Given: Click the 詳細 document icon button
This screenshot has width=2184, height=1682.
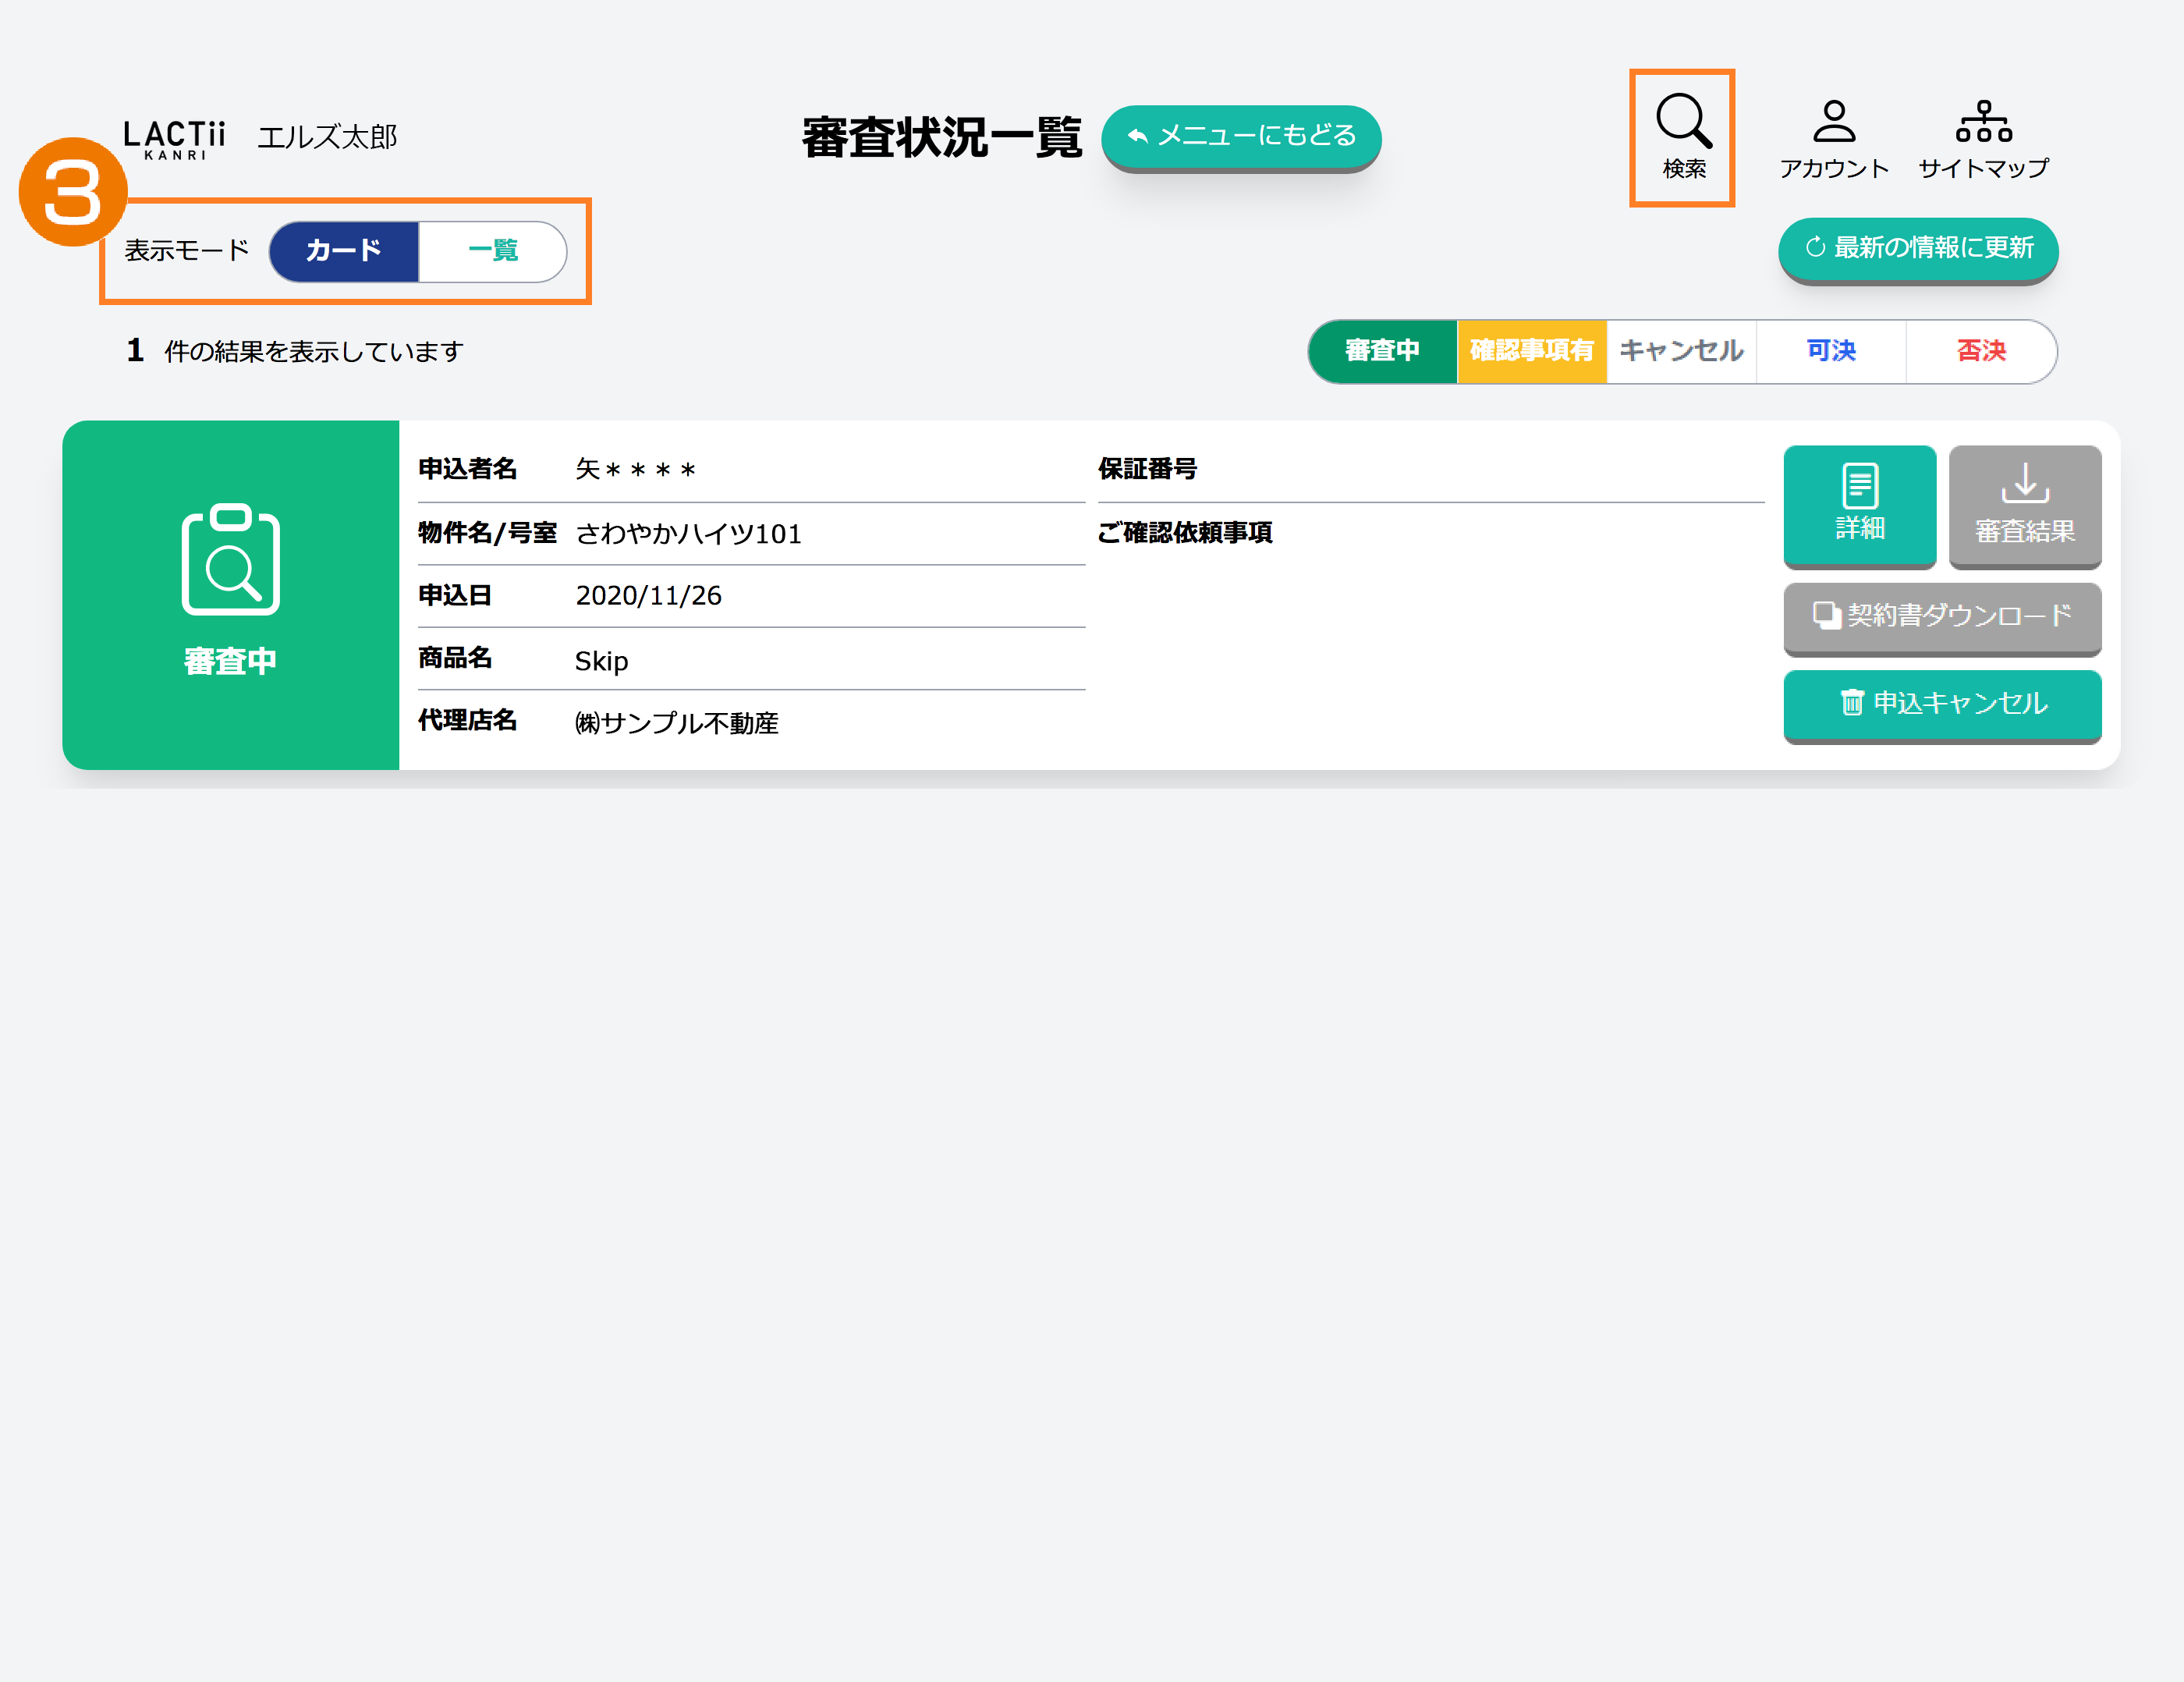Looking at the screenshot, I should point(1859,504).
